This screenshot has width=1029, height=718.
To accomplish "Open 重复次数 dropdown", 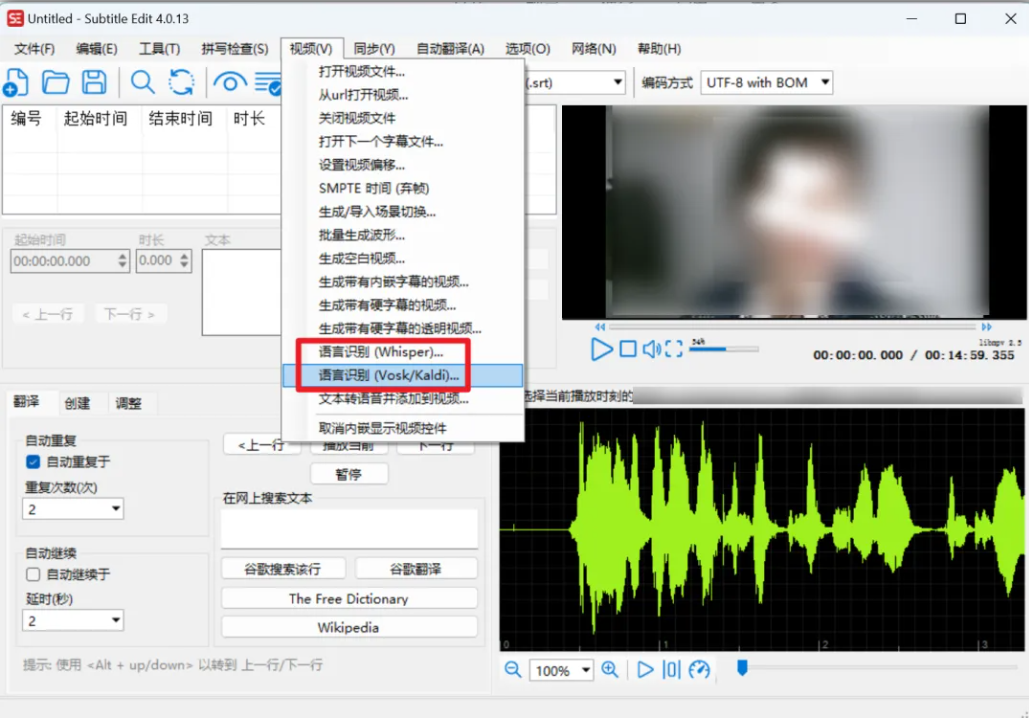I will point(73,509).
